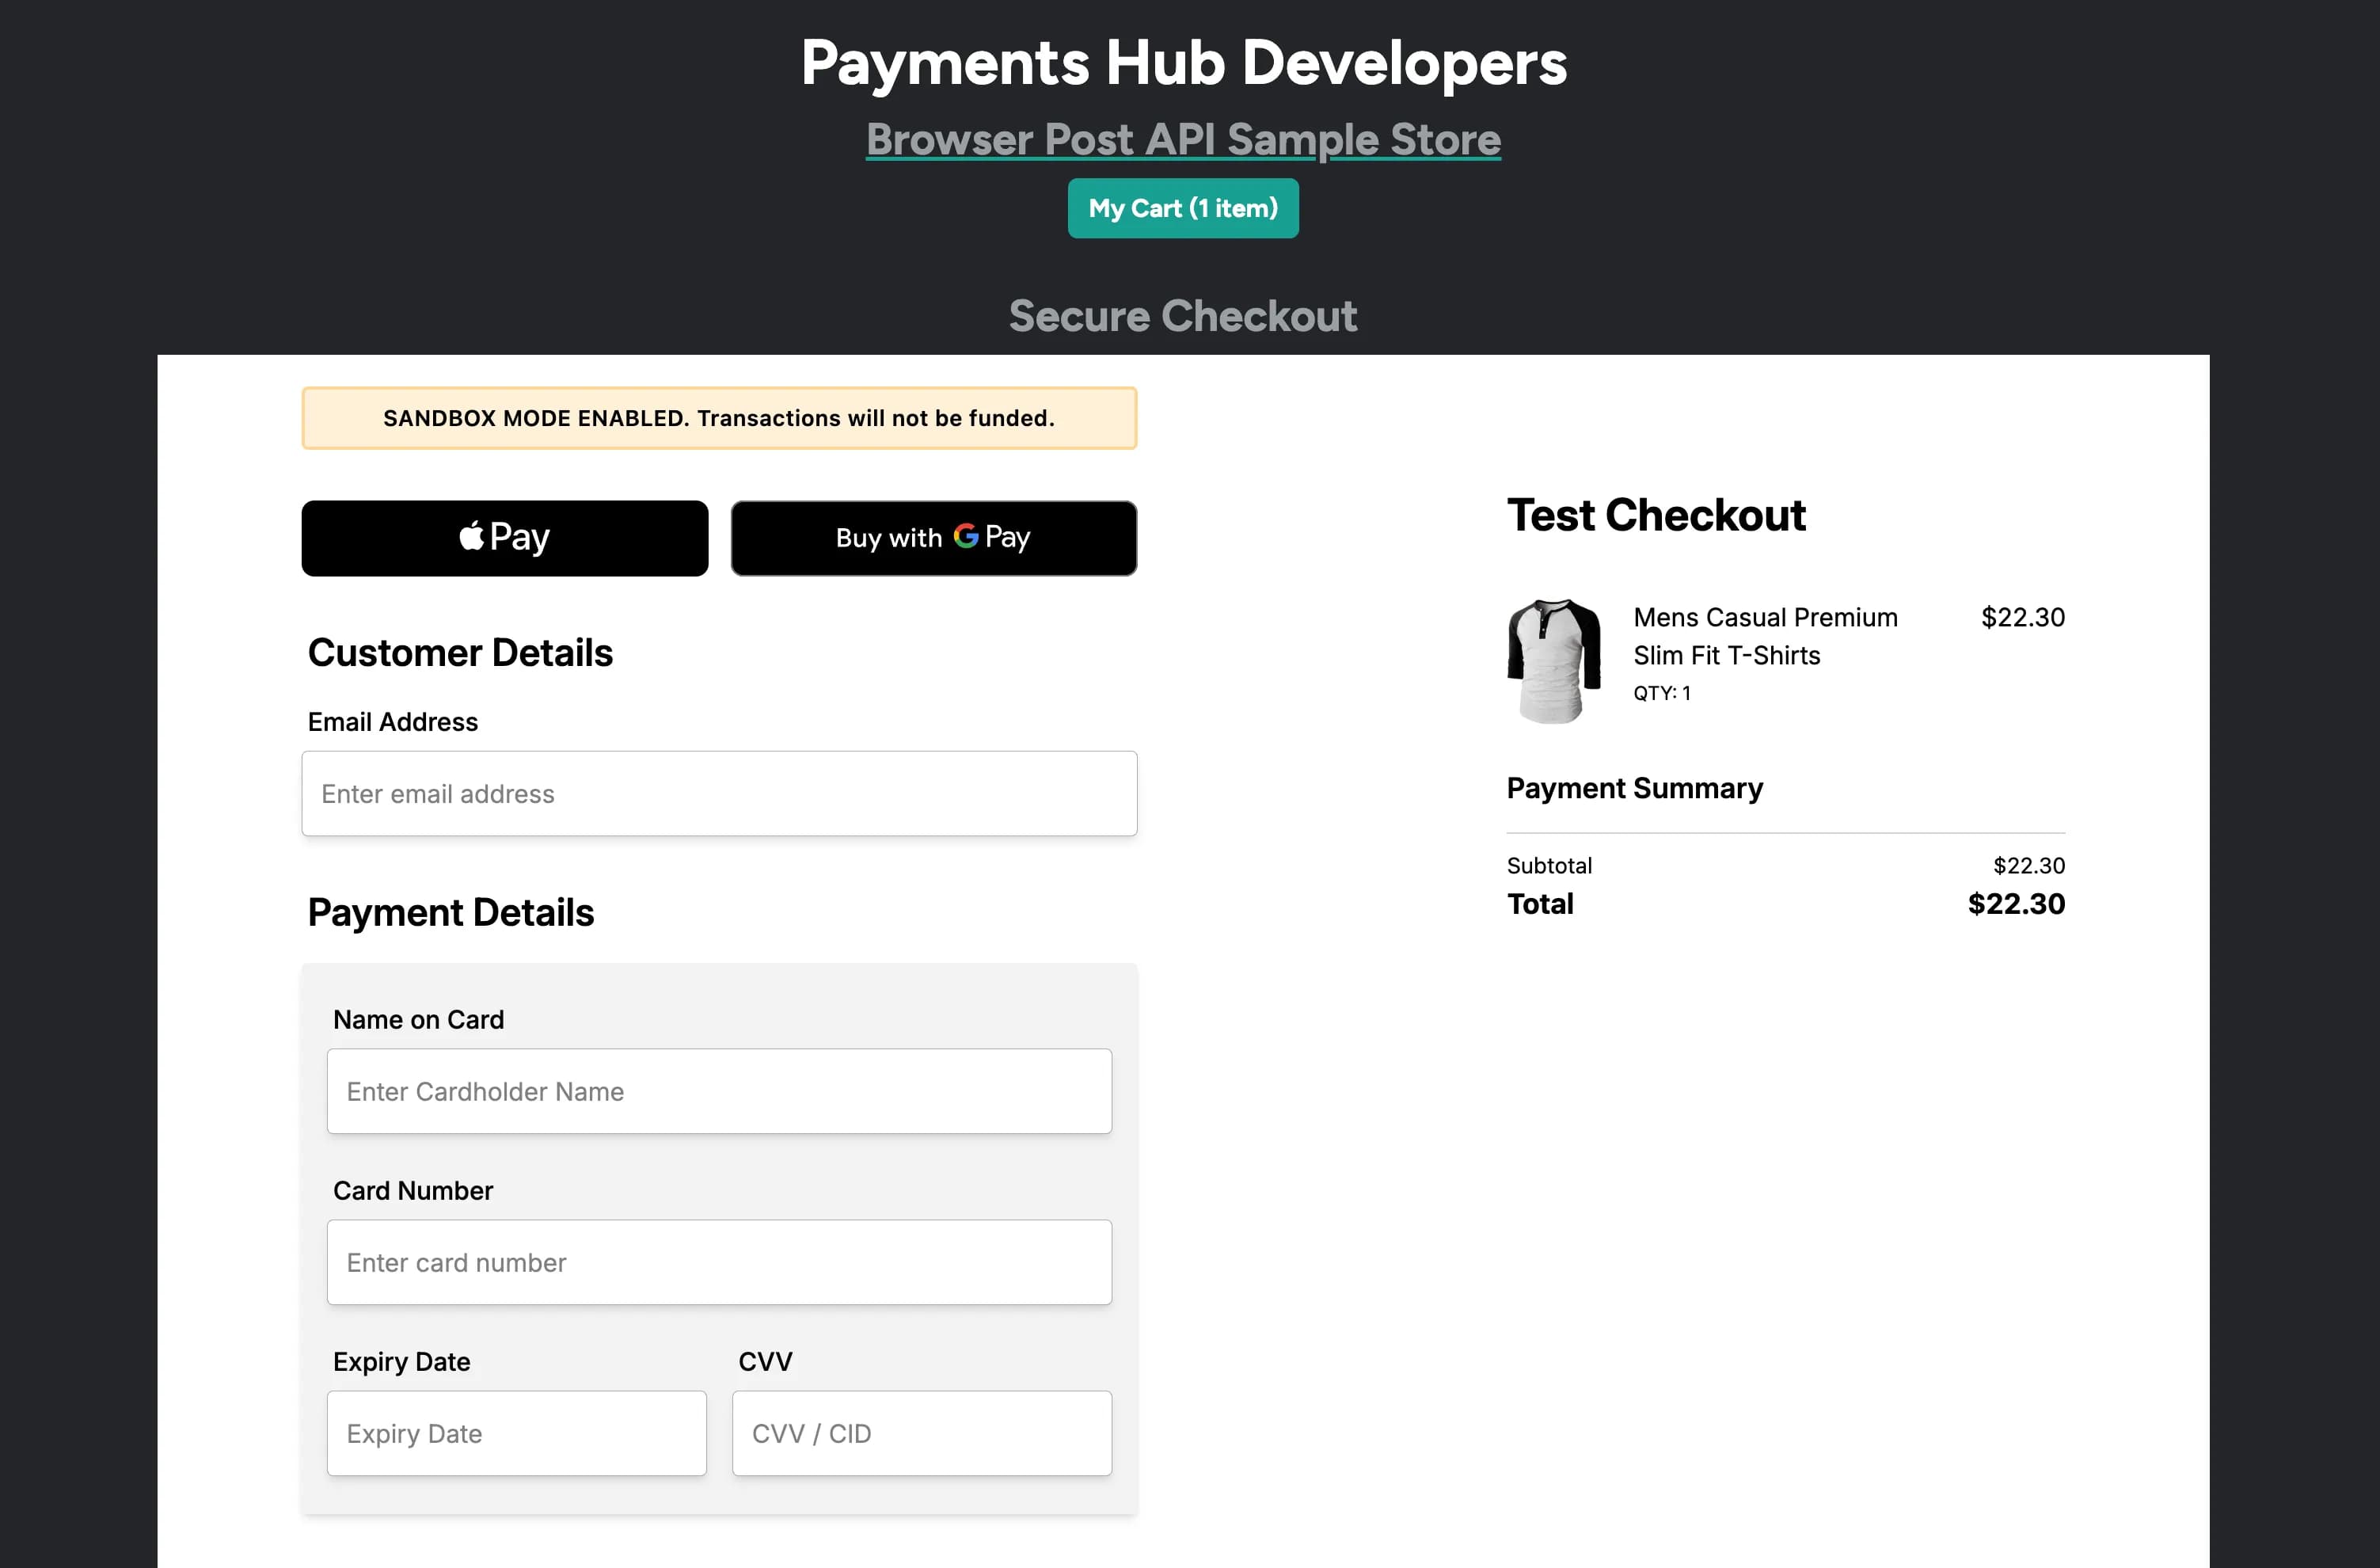
Task: Click the Buy with G Pay button
Action: coord(934,538)
